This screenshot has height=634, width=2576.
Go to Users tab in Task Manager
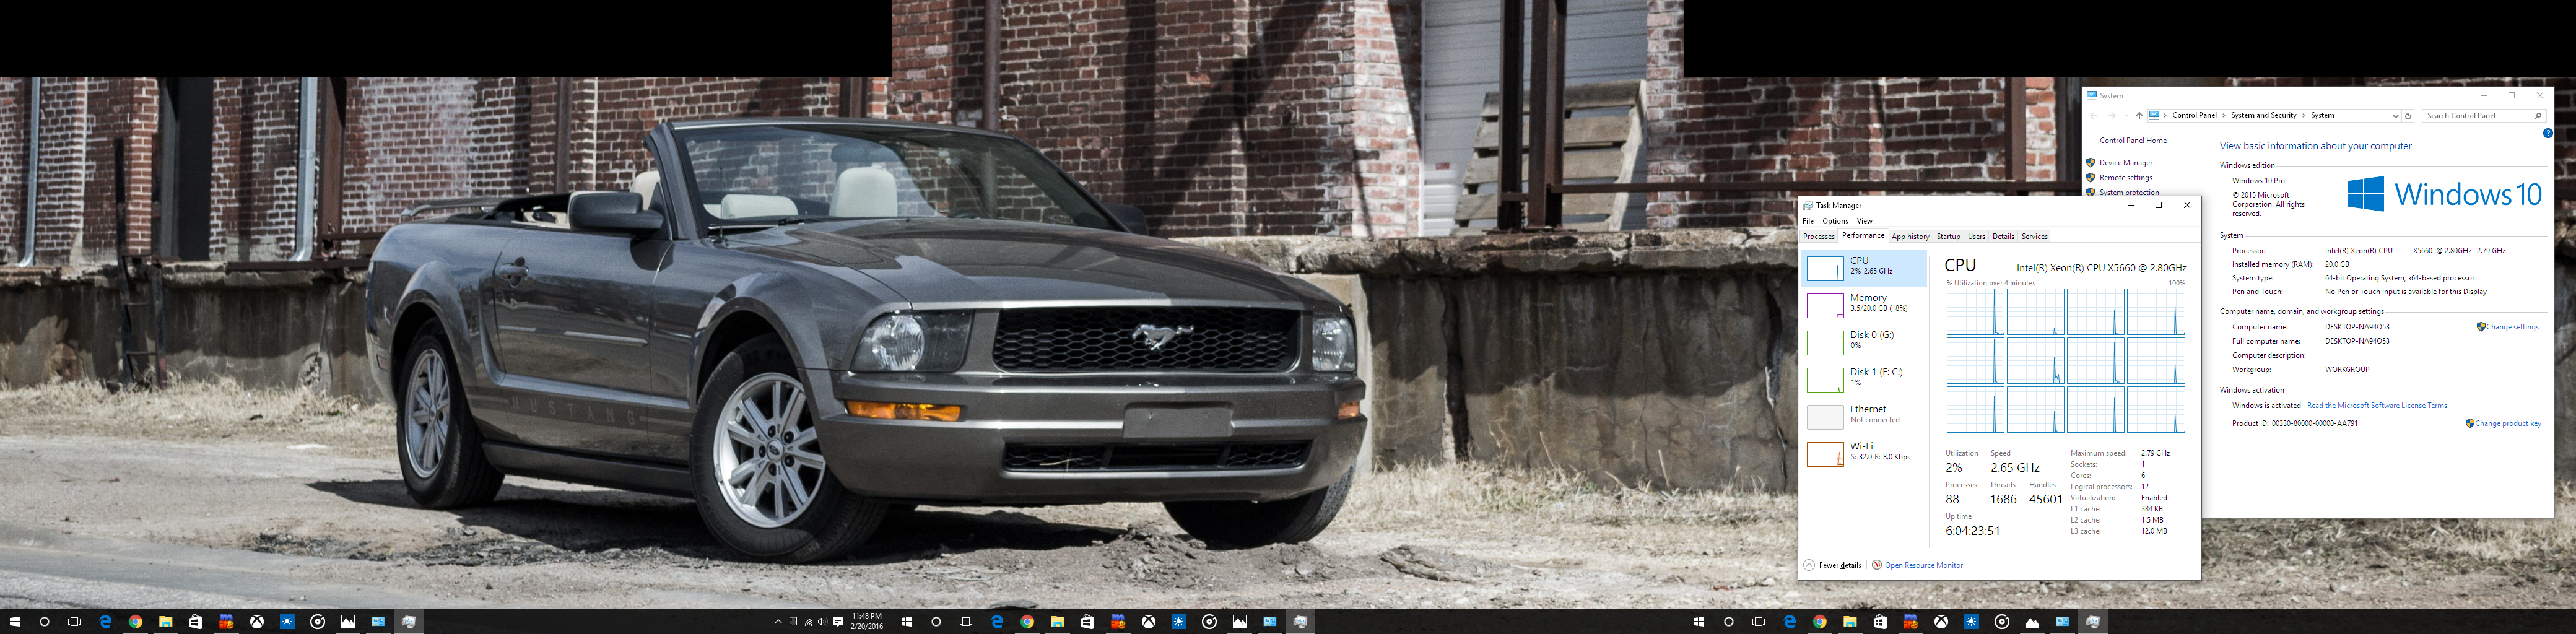pos(1976,237)
